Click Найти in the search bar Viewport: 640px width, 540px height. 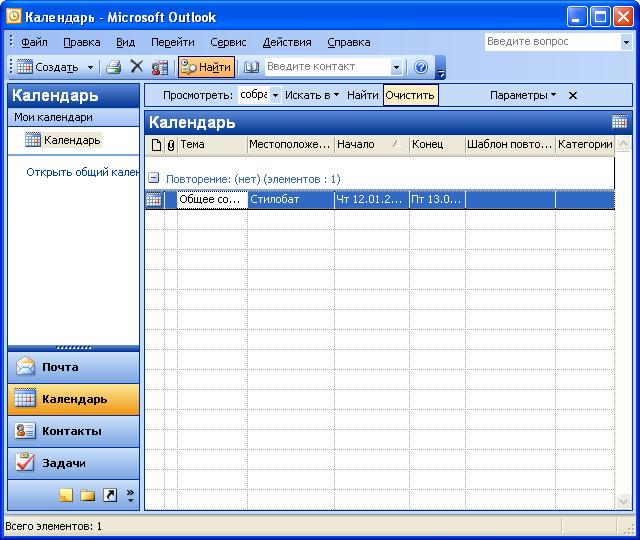coord(362,95)
